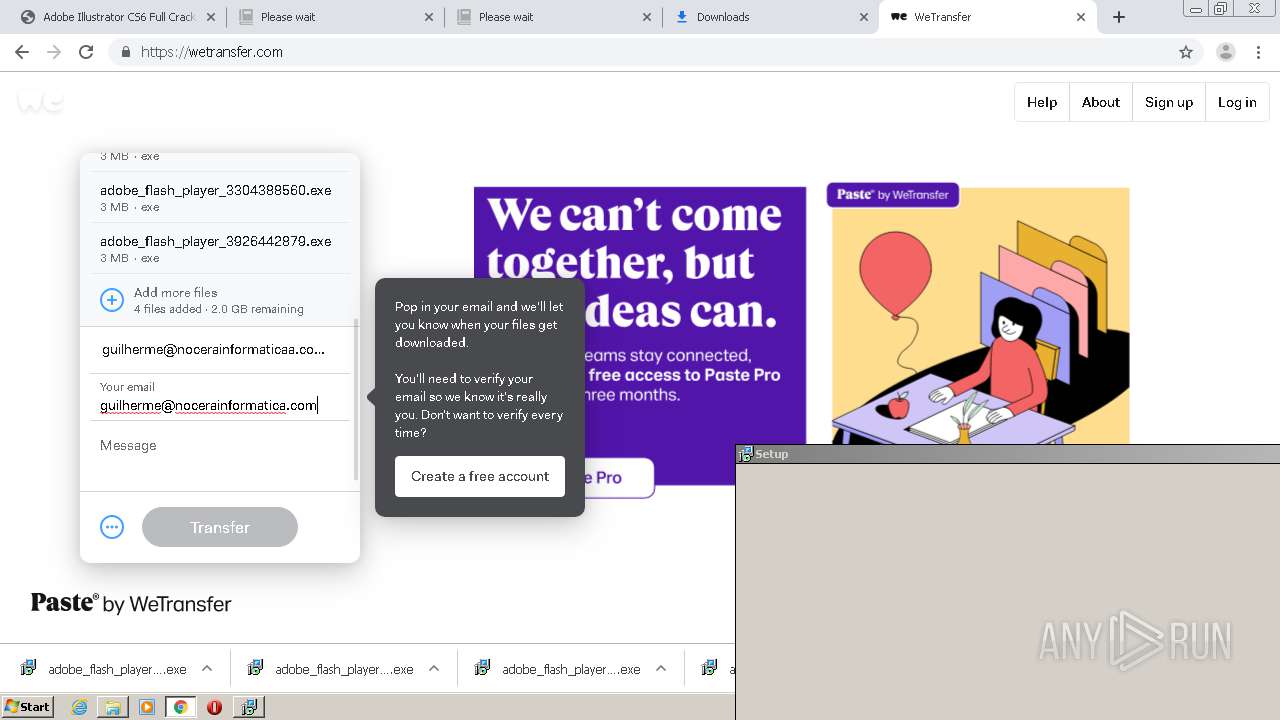
Task: Click the balloon illustration image
Action: tap(893, 275)
